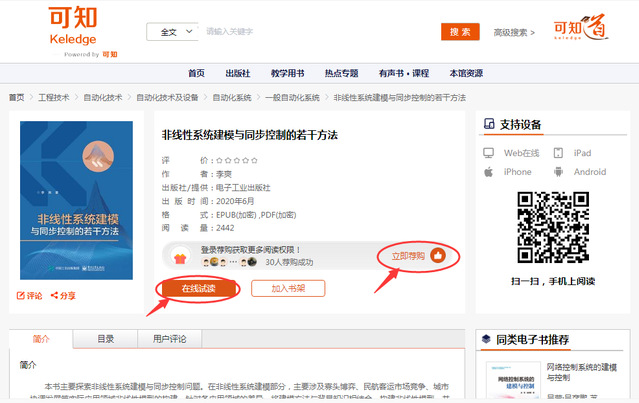Switch to the 用户评论 tab

[169, 339]
